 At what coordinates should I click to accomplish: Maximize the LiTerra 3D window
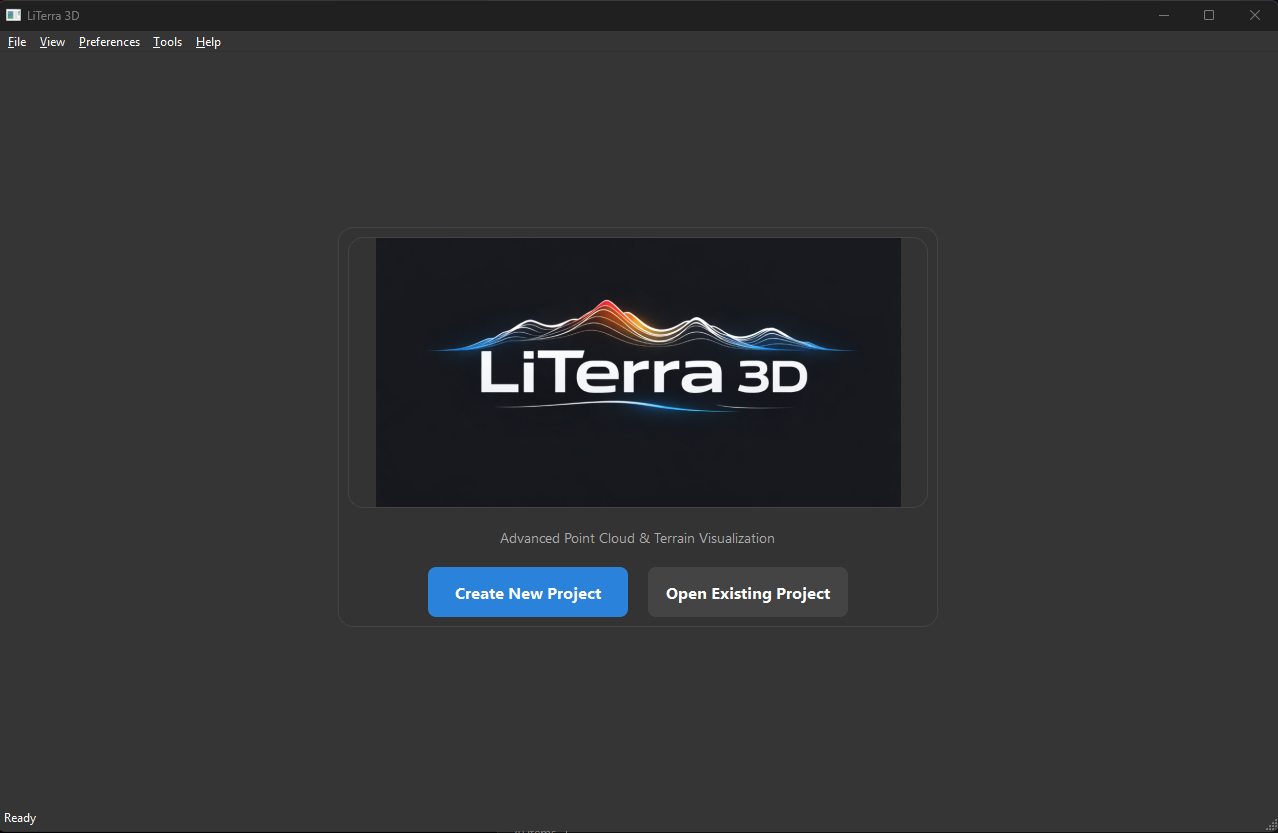pyautogui.click(x=1208, y=15)
